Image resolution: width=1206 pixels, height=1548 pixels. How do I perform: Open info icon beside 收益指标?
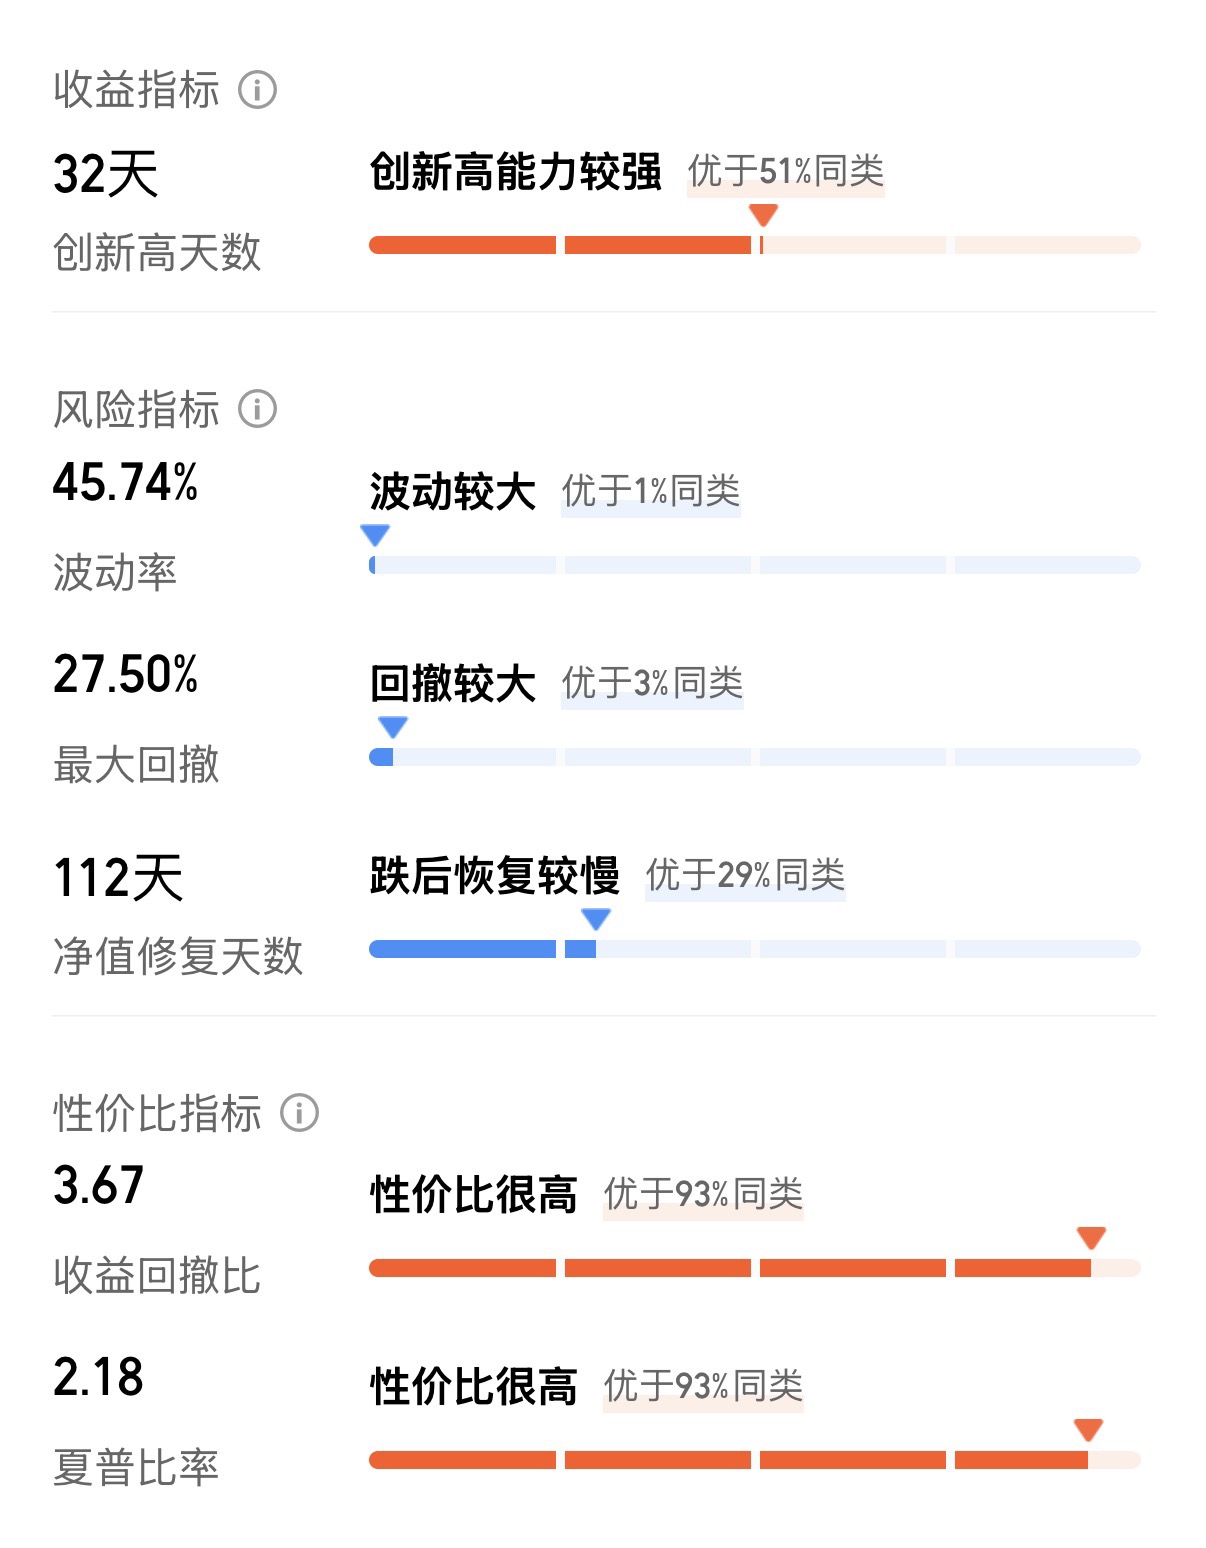coord(257,90)
